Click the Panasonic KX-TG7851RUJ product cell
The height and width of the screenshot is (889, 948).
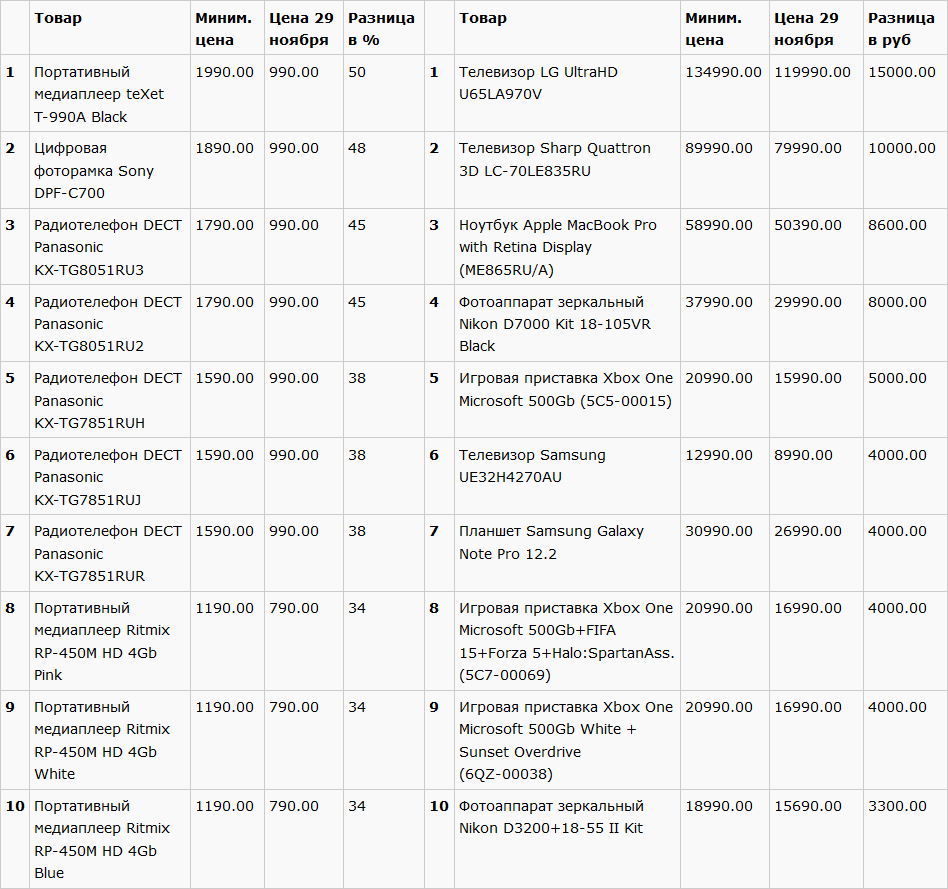pos(108,477)
